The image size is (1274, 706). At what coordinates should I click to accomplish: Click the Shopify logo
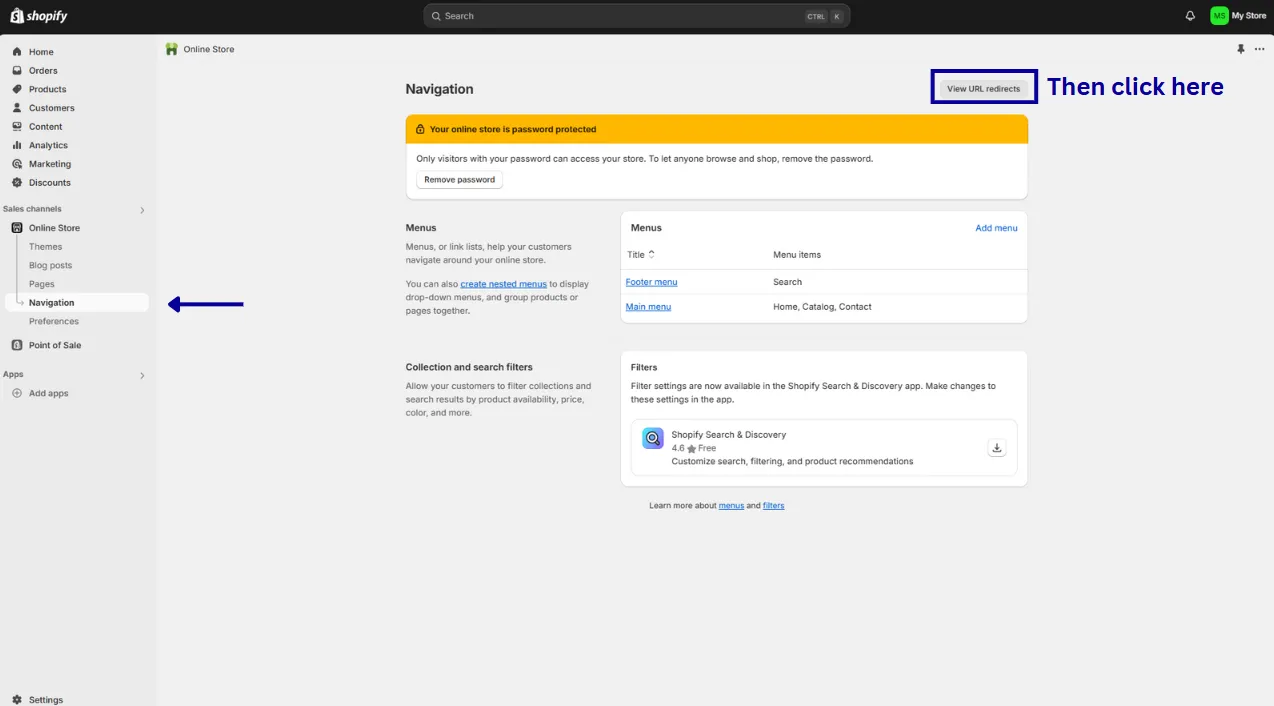[x=40, y=16]
